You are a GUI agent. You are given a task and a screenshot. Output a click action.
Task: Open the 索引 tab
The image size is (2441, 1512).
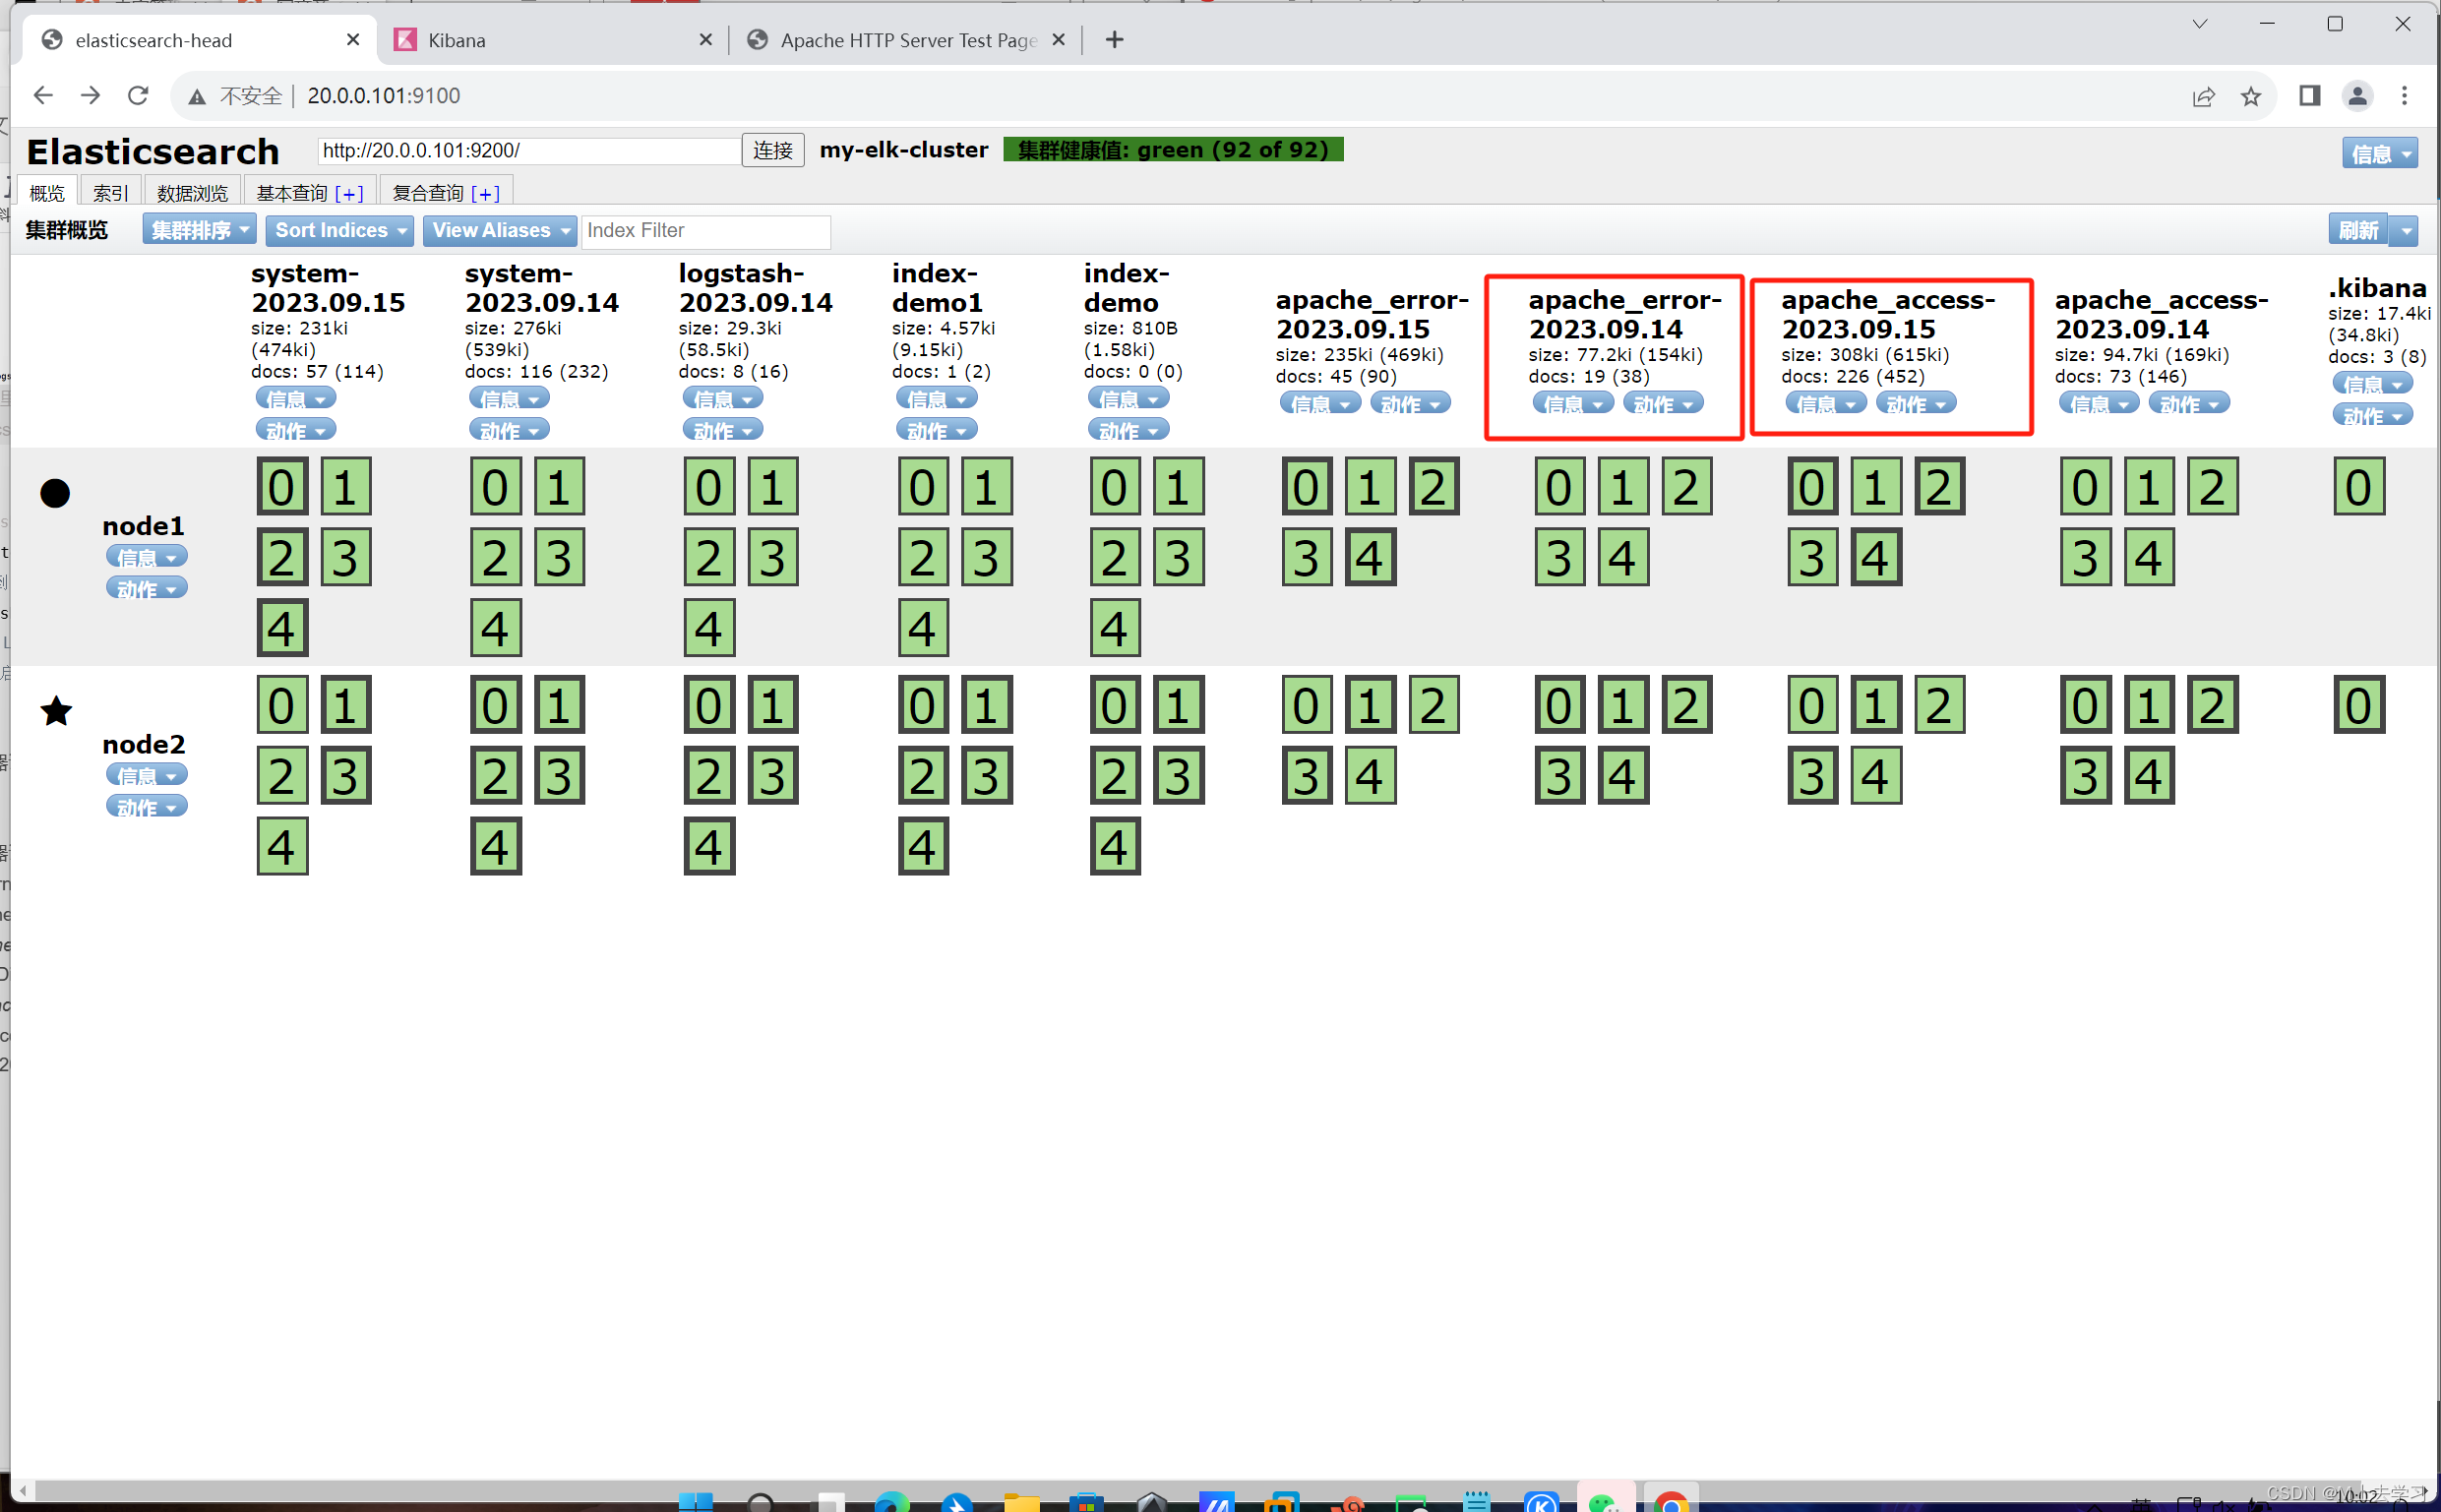111,192
